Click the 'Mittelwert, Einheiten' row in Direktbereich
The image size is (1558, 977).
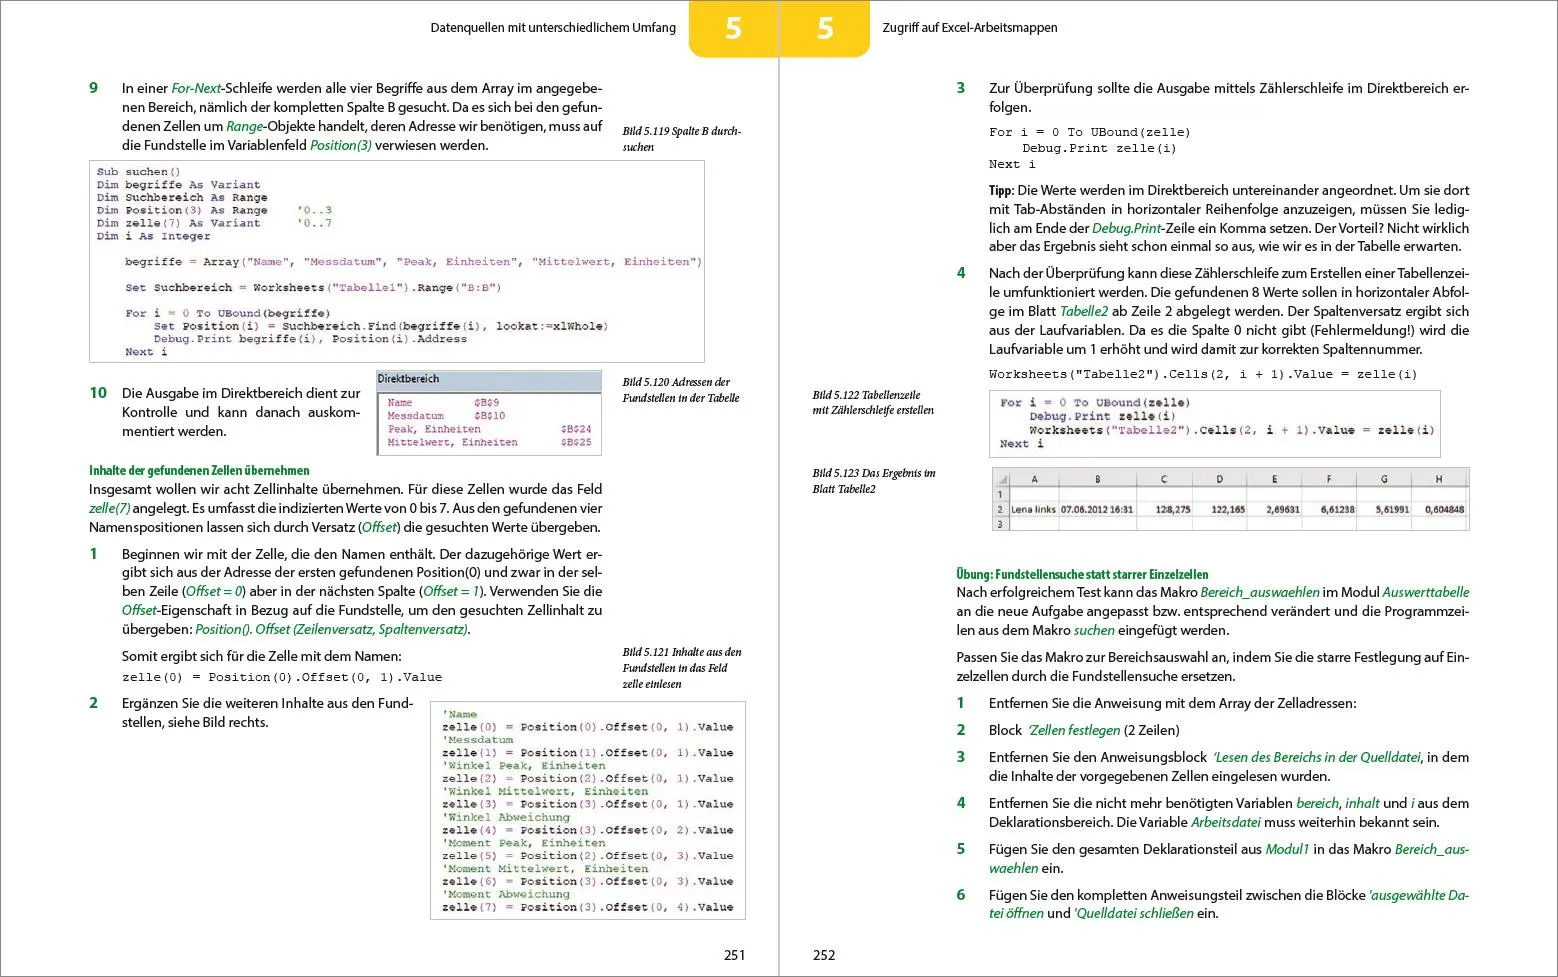point(489,442)
